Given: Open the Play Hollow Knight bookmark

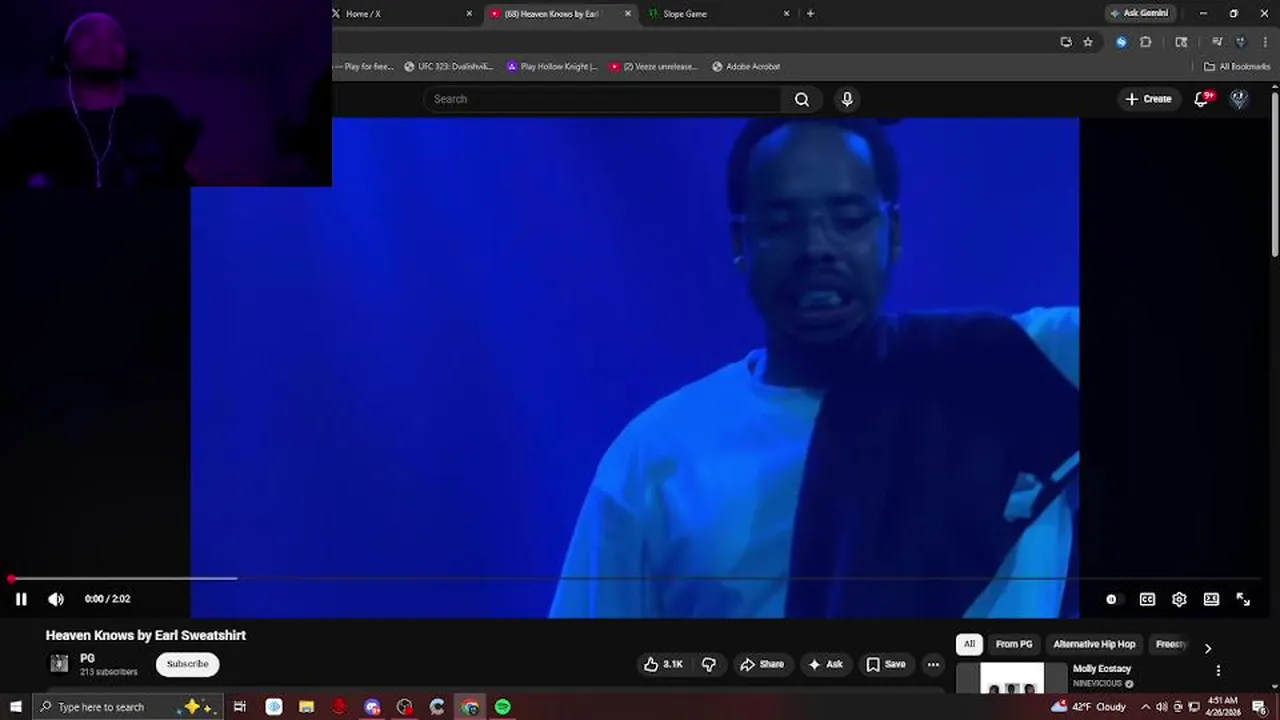Looking at the screenshot, I should (552, 67).
